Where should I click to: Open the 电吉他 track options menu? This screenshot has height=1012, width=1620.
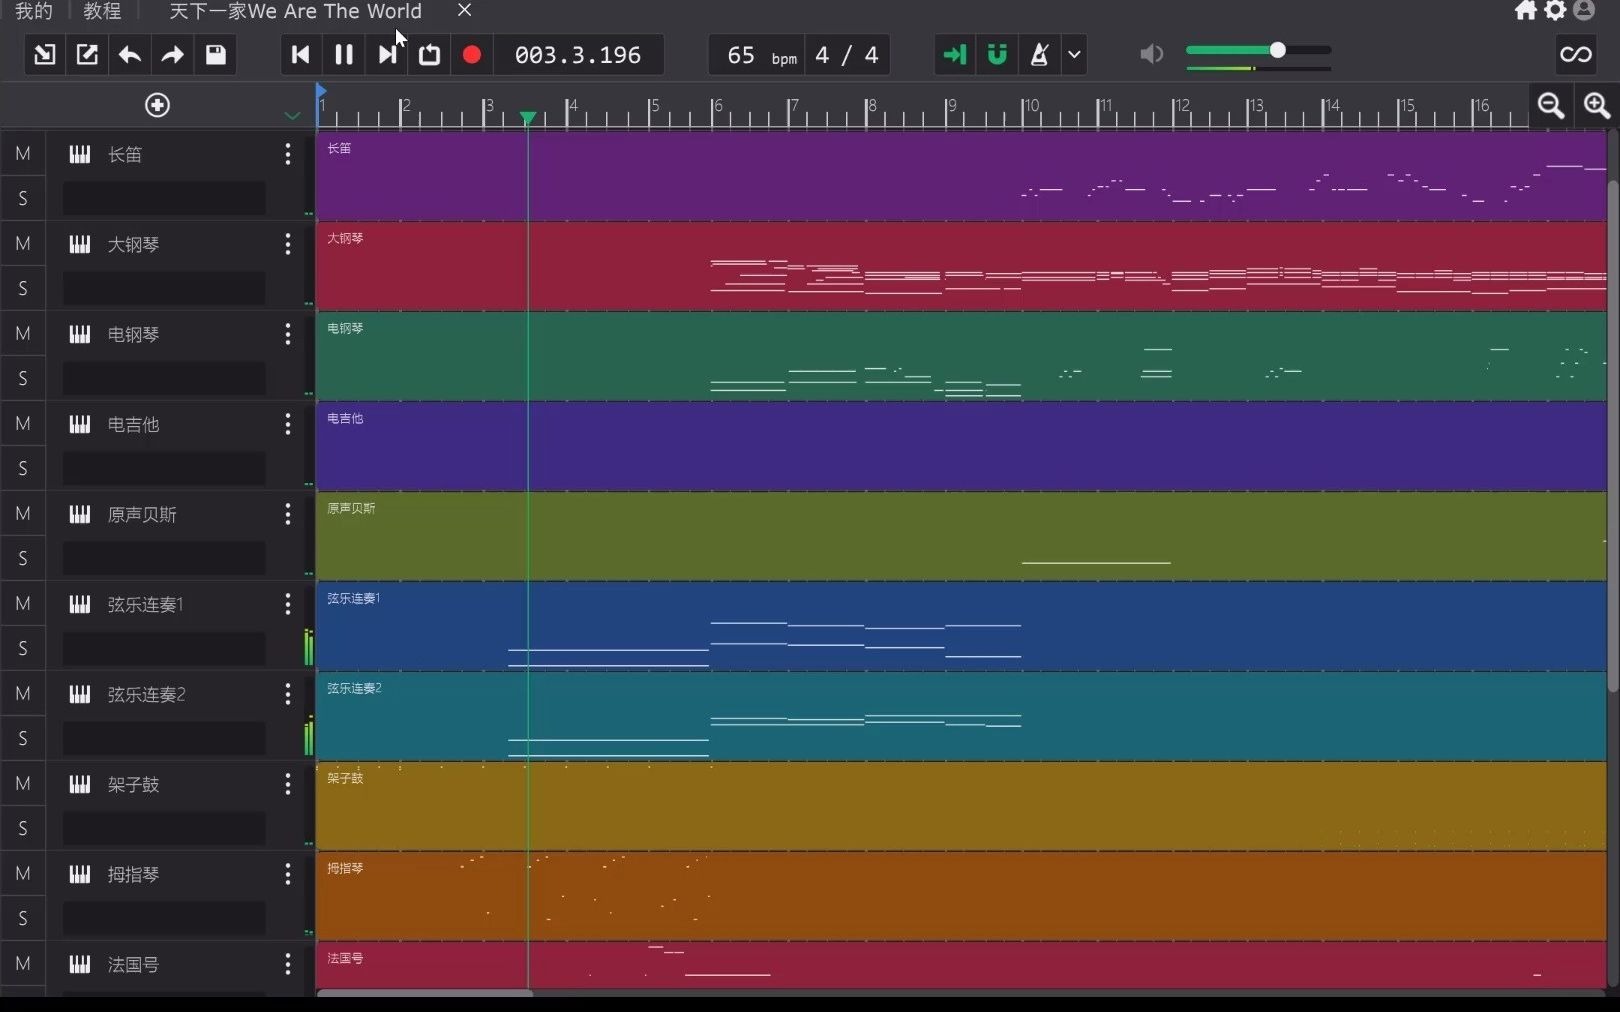(288, 424)
